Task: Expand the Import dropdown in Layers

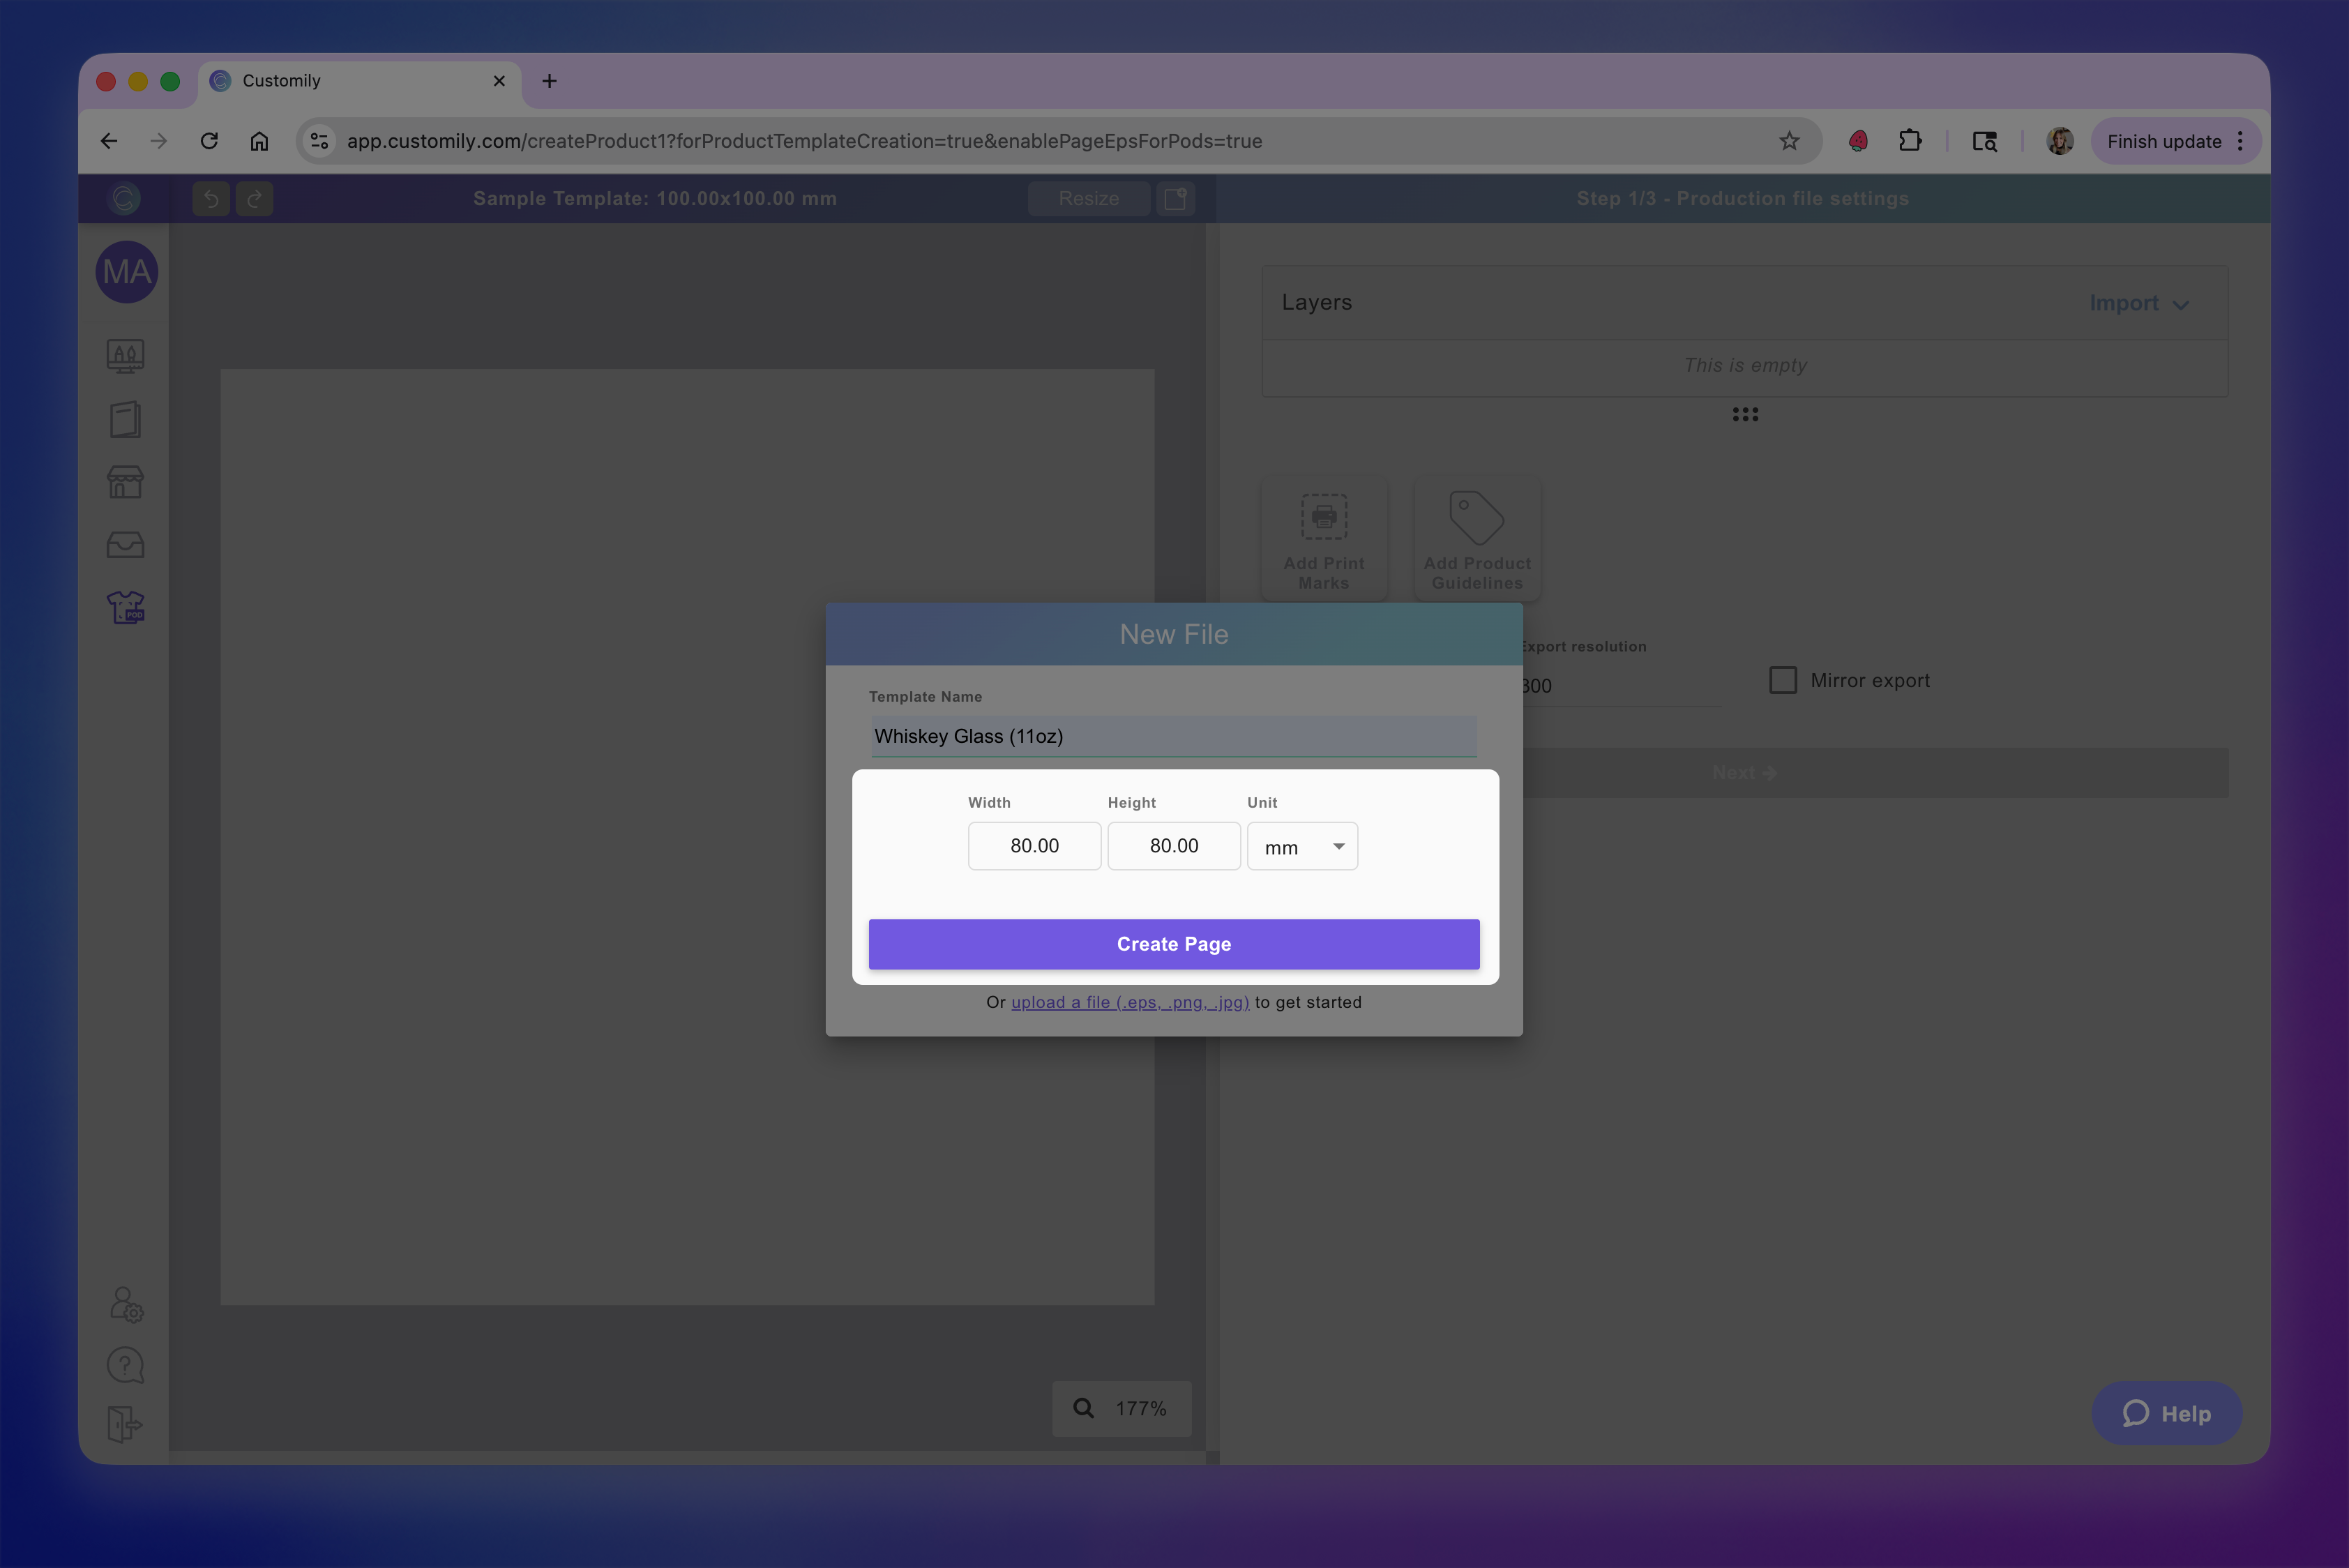Action: coord(2138,303)
